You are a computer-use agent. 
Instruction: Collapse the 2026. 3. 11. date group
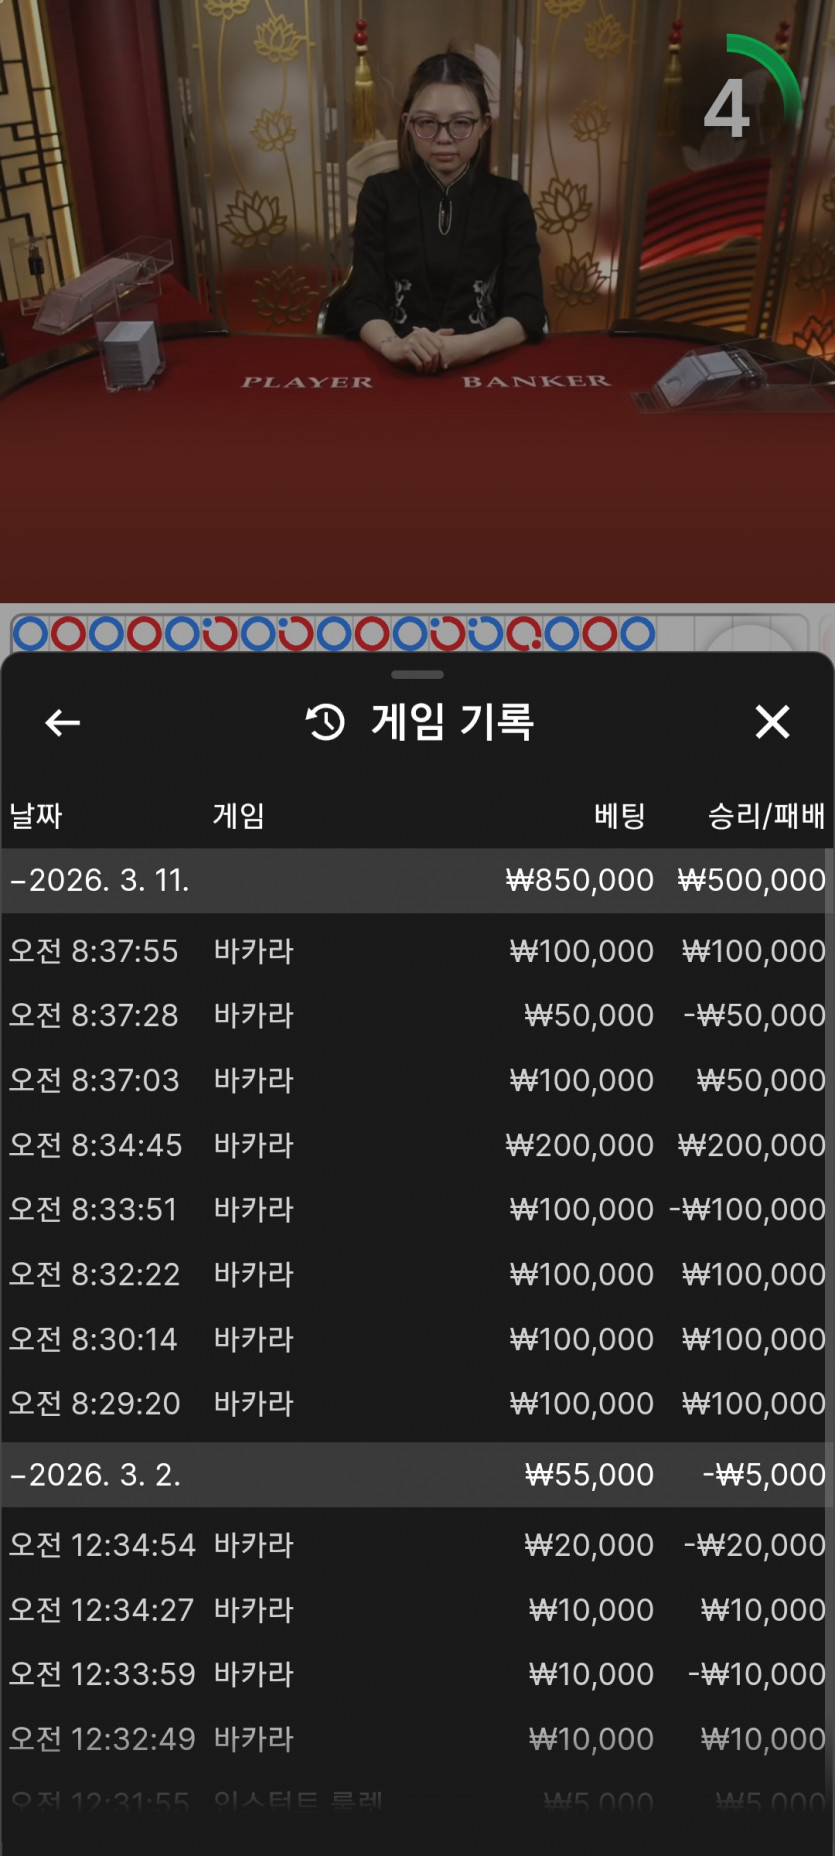(417, 880)
